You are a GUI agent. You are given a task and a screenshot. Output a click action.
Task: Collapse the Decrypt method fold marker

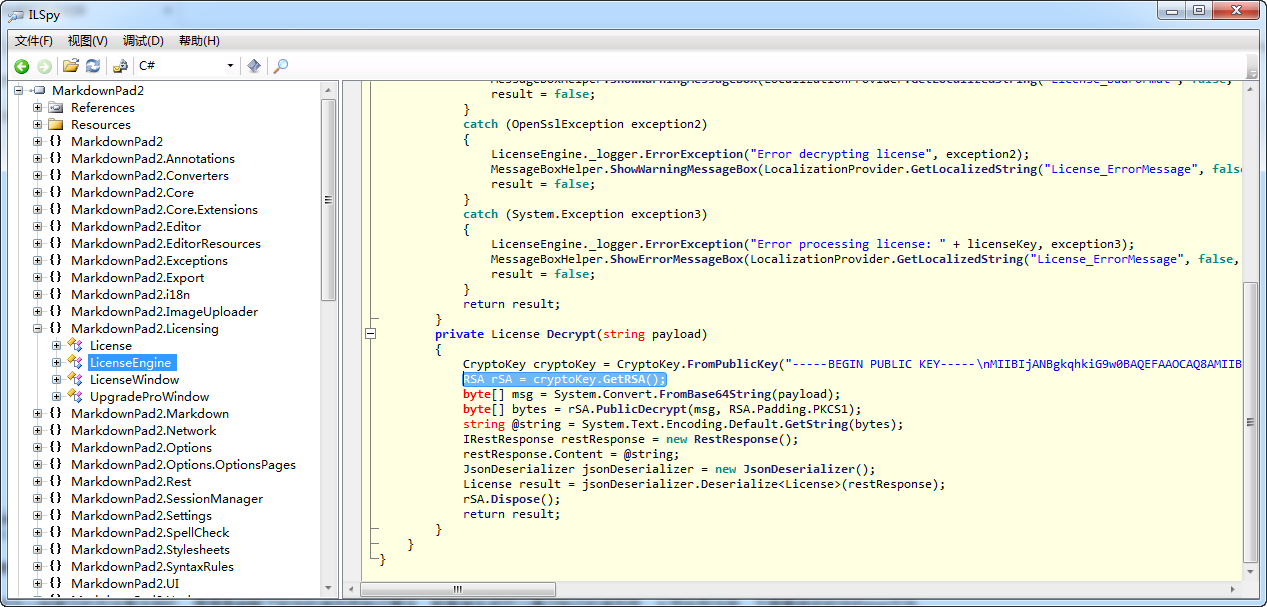(370, 334)
